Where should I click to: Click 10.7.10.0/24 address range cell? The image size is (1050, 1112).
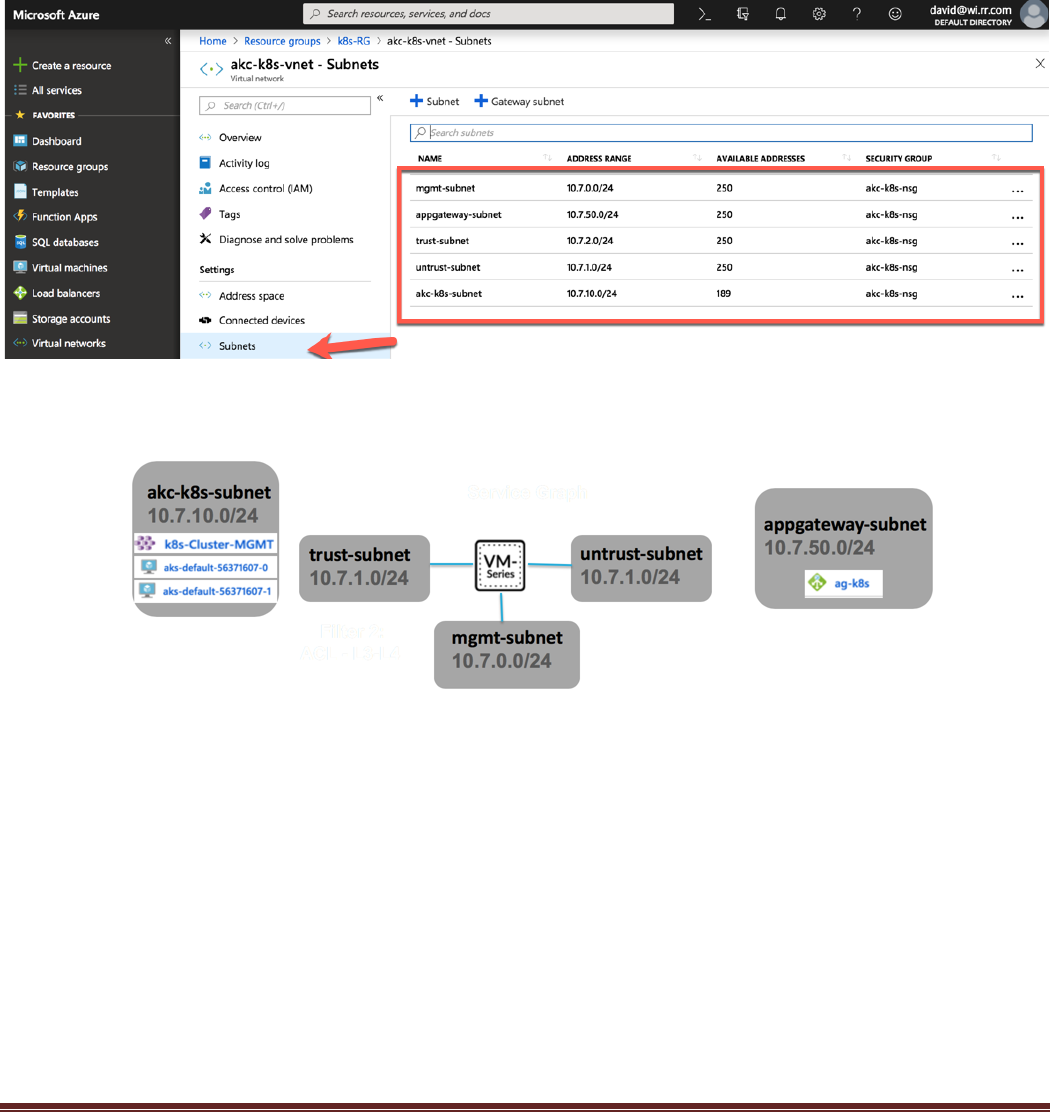coord(592,294)
